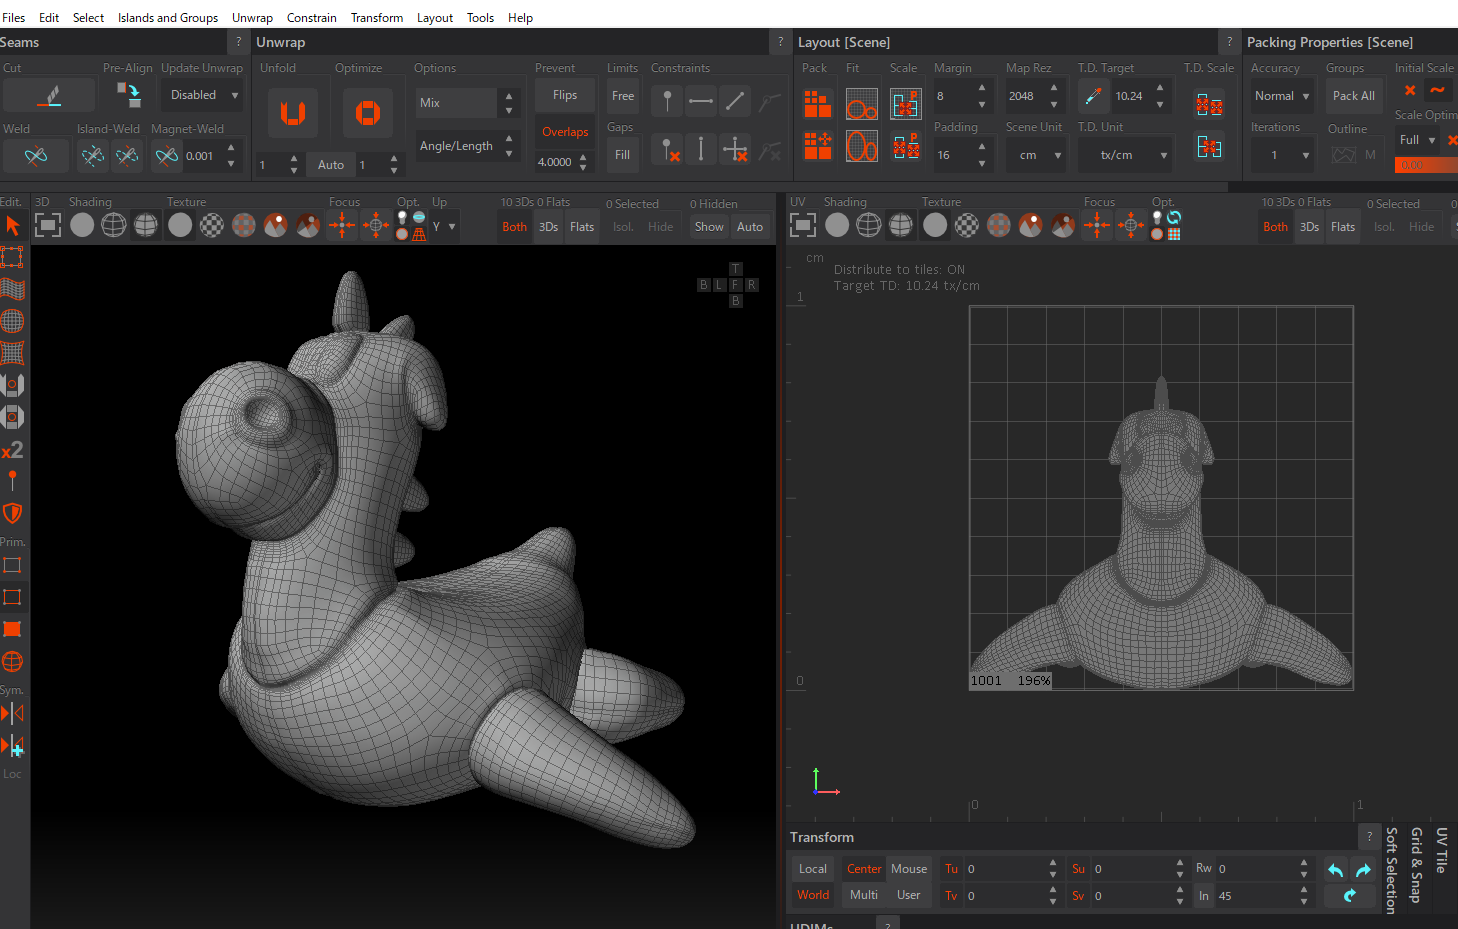1458x929 pixels.
Task: Open the T.D. Unit tx/cm dropdown
Action: (1125, 155)
